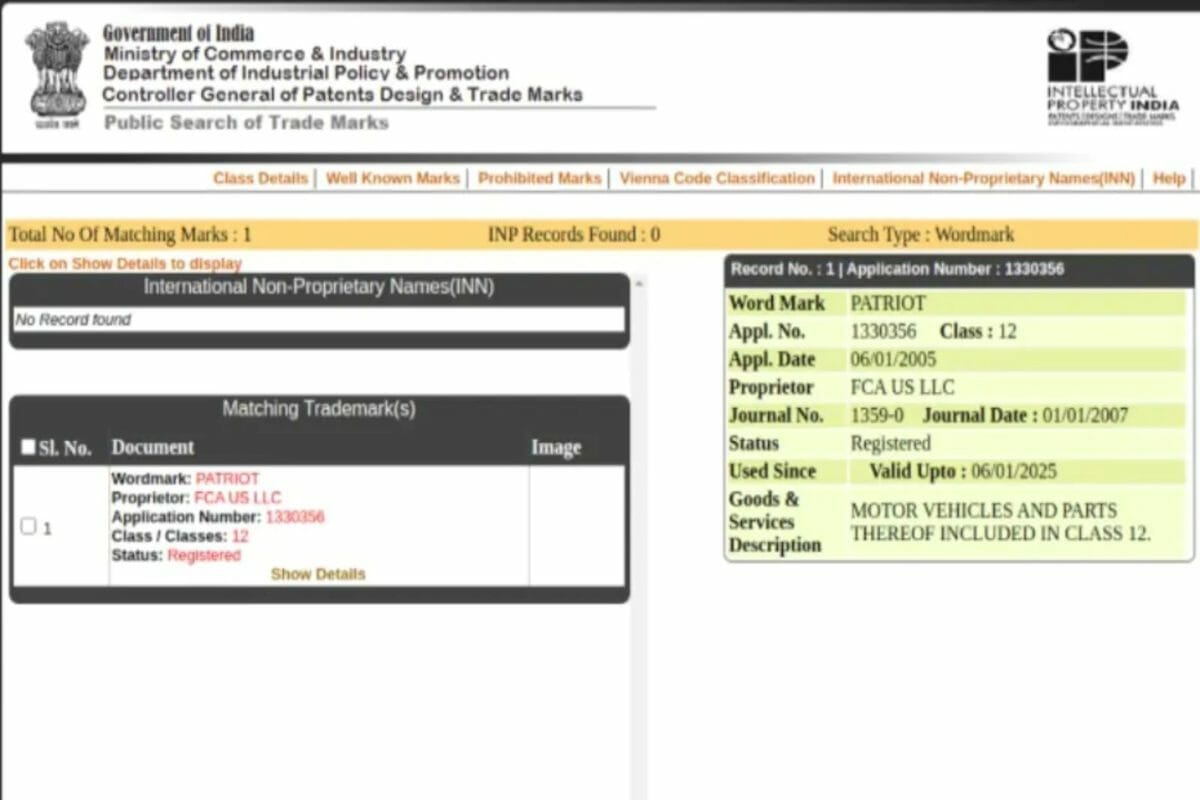Click 'INP Records Found : 0' text
The image size is (1200, 800).
[574, 235]
